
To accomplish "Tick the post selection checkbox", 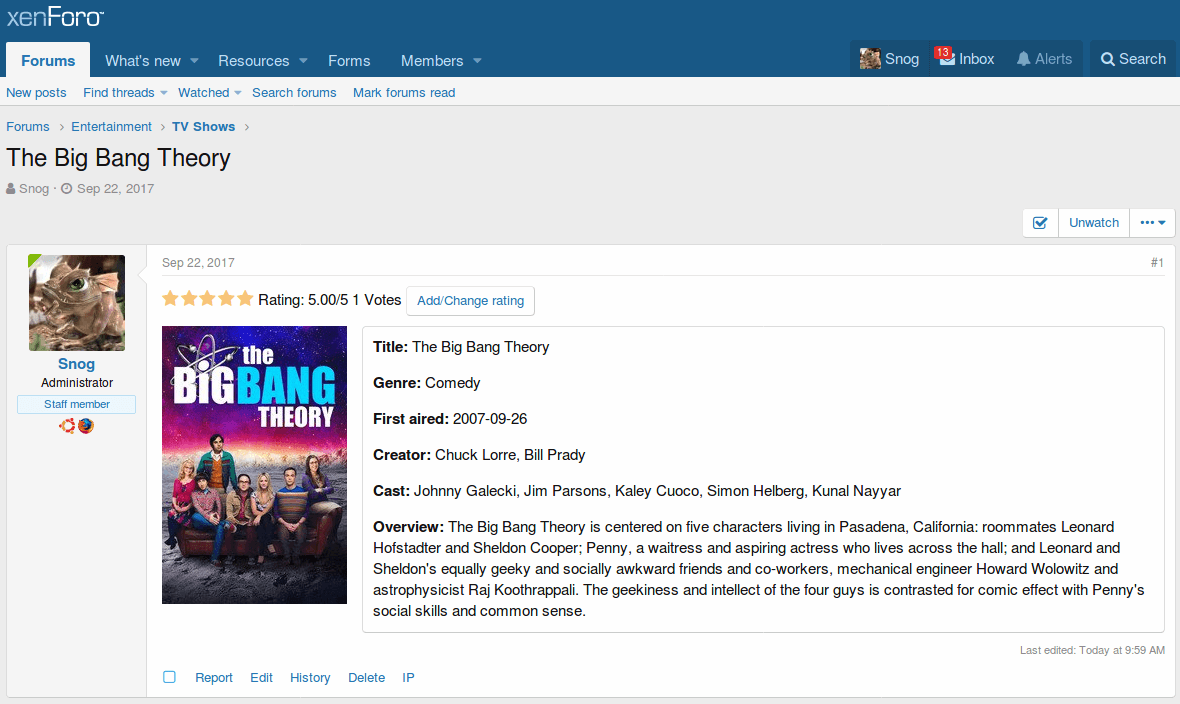I will point(170,677).
